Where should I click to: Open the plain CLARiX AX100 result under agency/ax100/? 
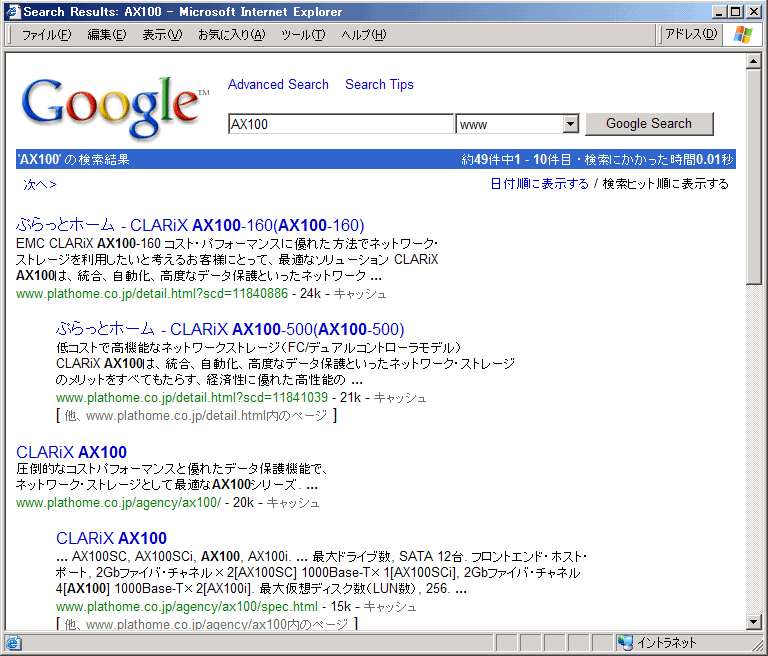72,452
